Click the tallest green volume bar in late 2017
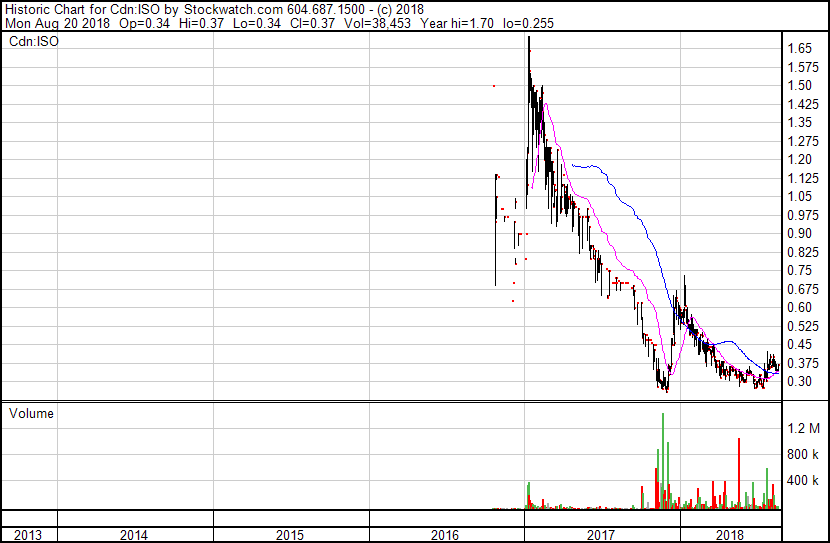Viewport: 830px width, 543px height. (x=663, y=461)
